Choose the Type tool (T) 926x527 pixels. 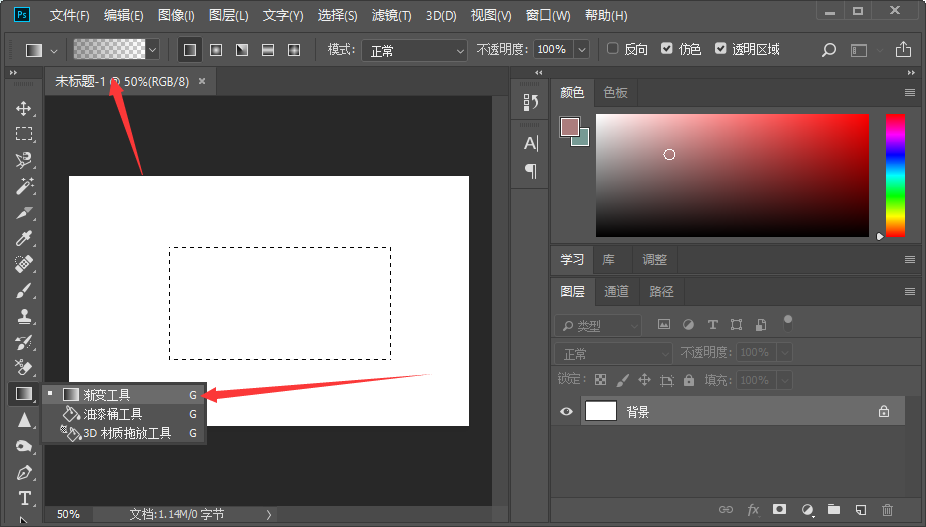[x=24, y=498]
